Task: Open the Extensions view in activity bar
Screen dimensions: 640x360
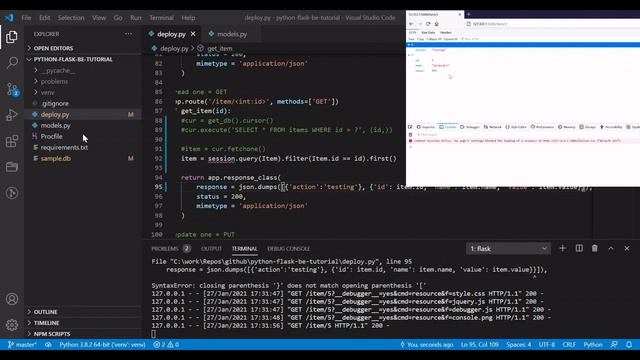Action: (12, 141)
